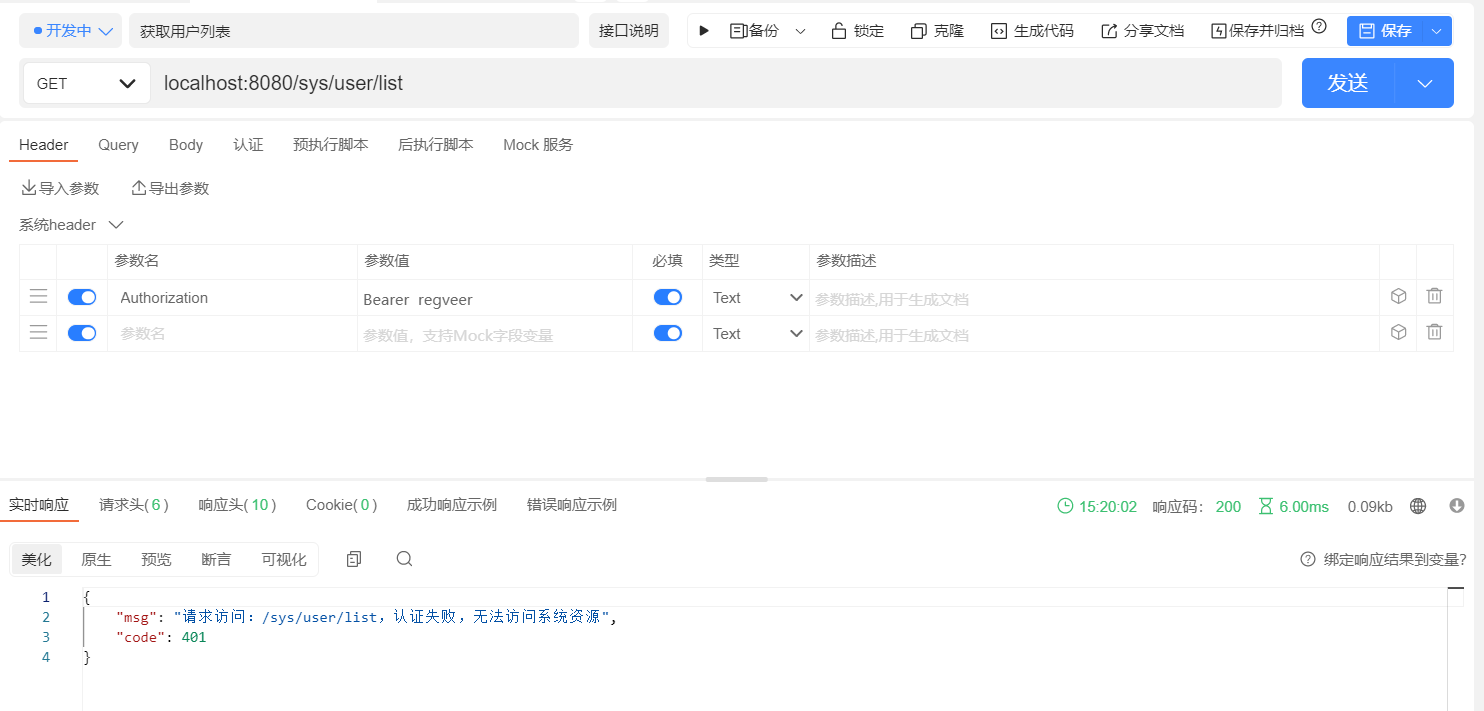The image size is (1484, 711).
Task: Open Text type dropdown for Authorization
Action: [757, 298]
